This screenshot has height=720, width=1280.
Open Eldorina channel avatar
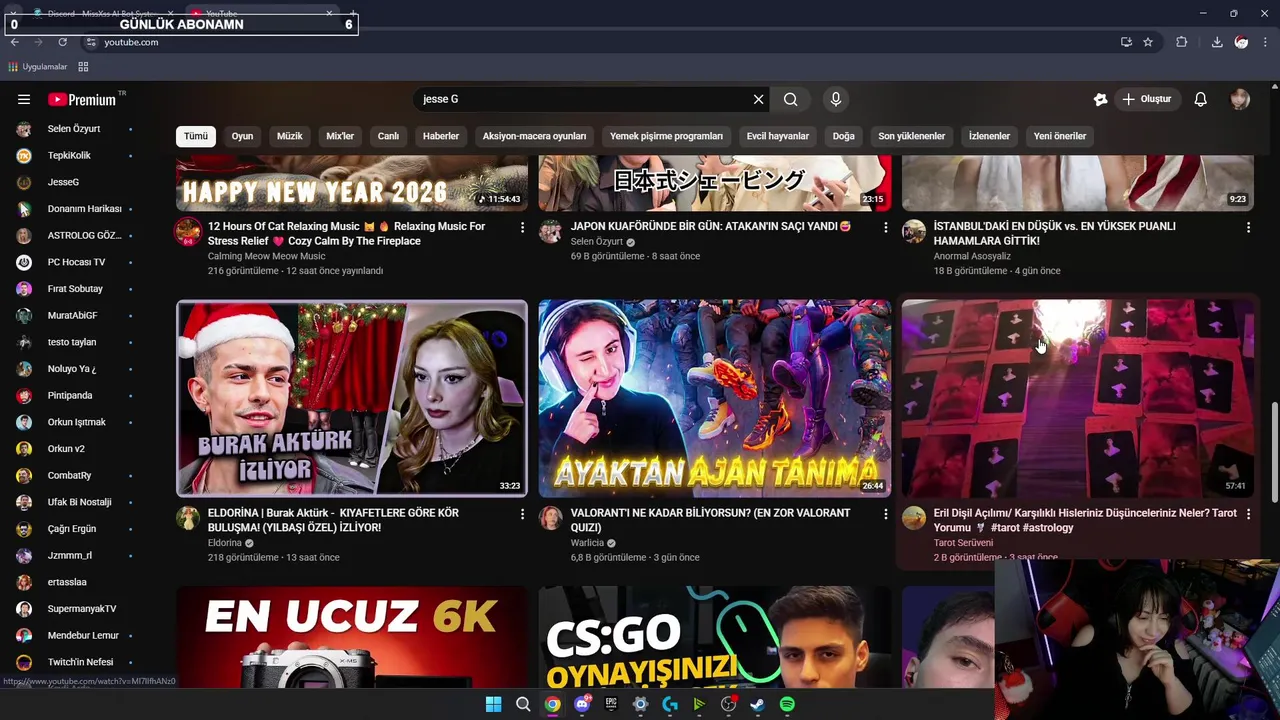(x=188, y=518)
